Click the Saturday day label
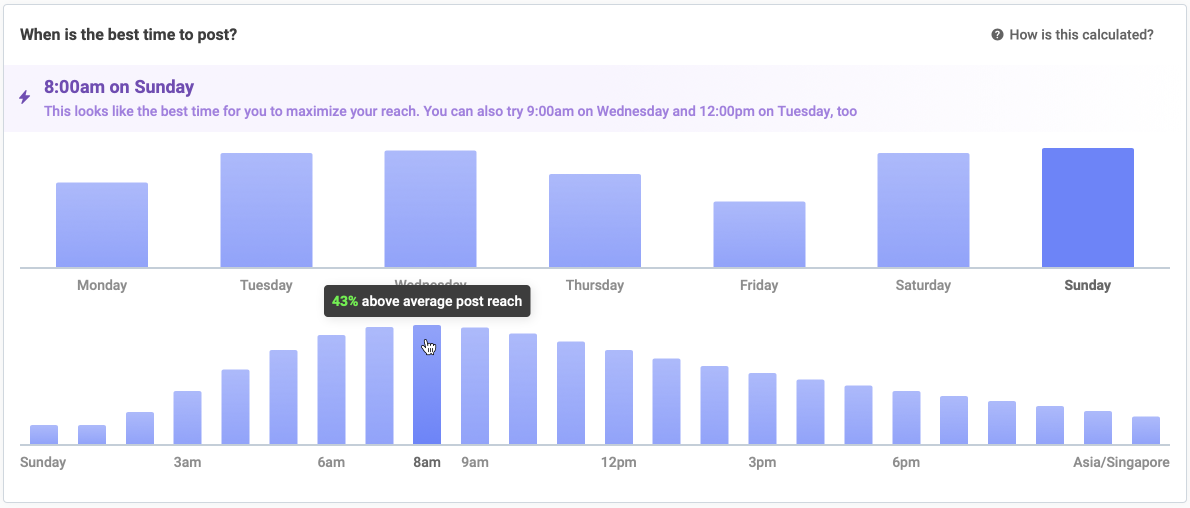Image resolution: width=1190 pixels, height=508 pixels. tap(923, 286)
